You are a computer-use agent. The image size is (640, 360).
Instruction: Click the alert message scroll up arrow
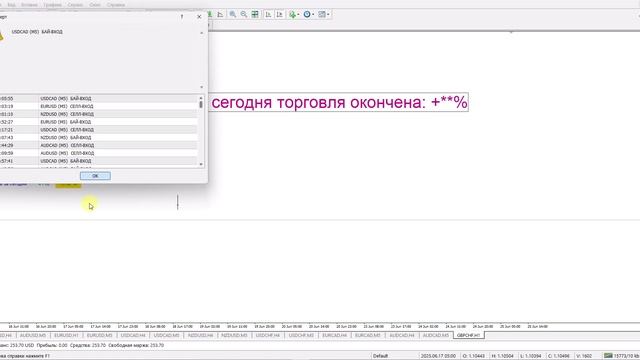click(x=201, y=33)
